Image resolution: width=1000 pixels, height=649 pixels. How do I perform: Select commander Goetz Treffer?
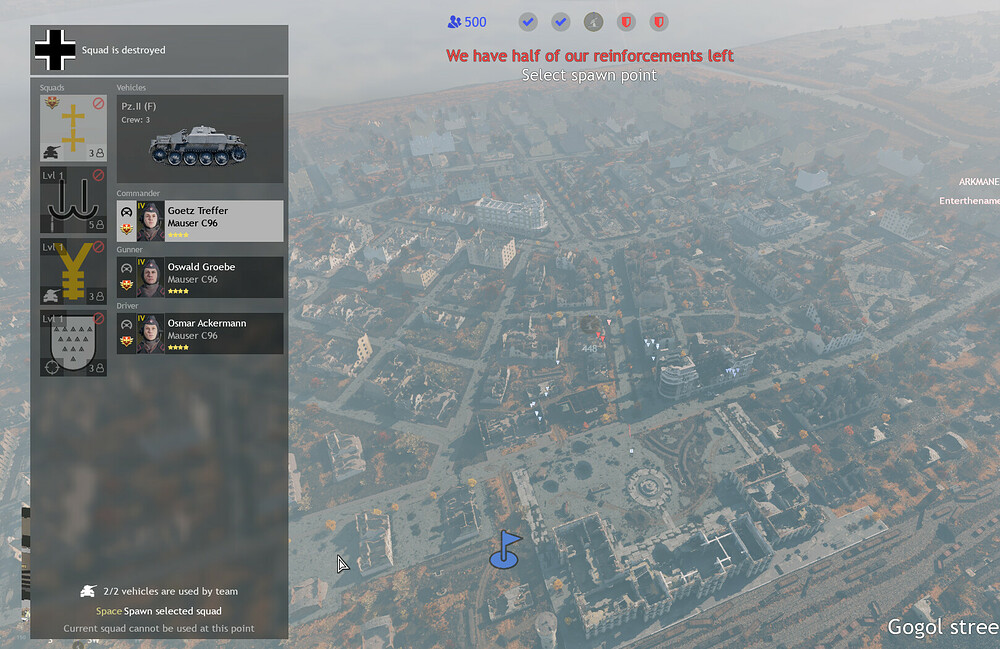200,221
